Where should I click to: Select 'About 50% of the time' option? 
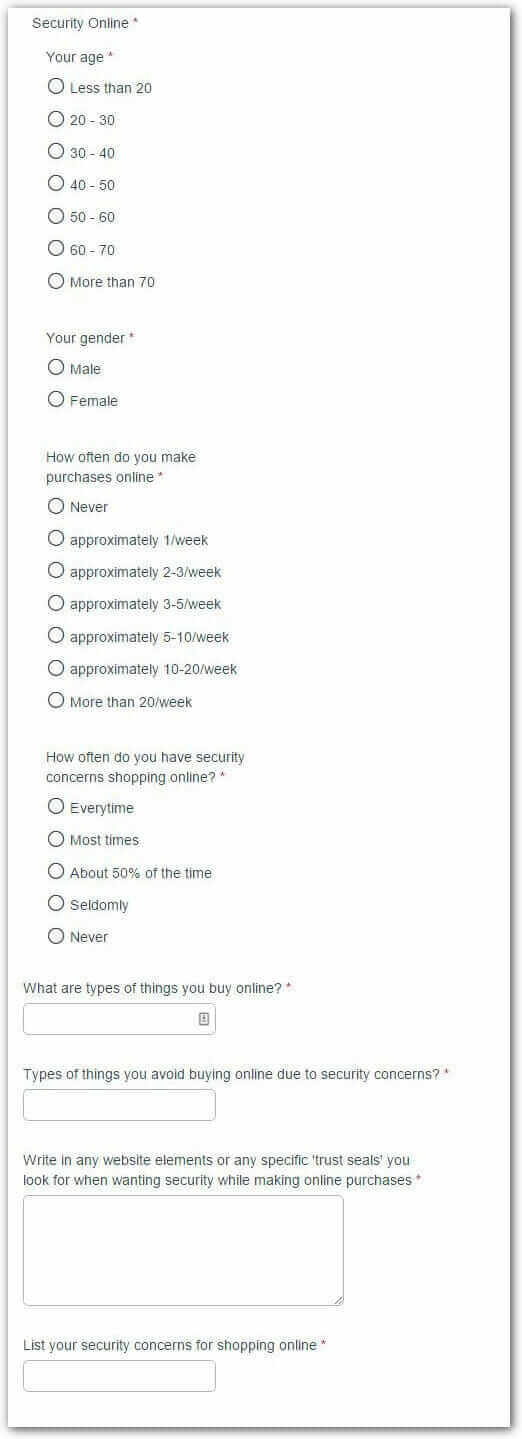point(56,872)
